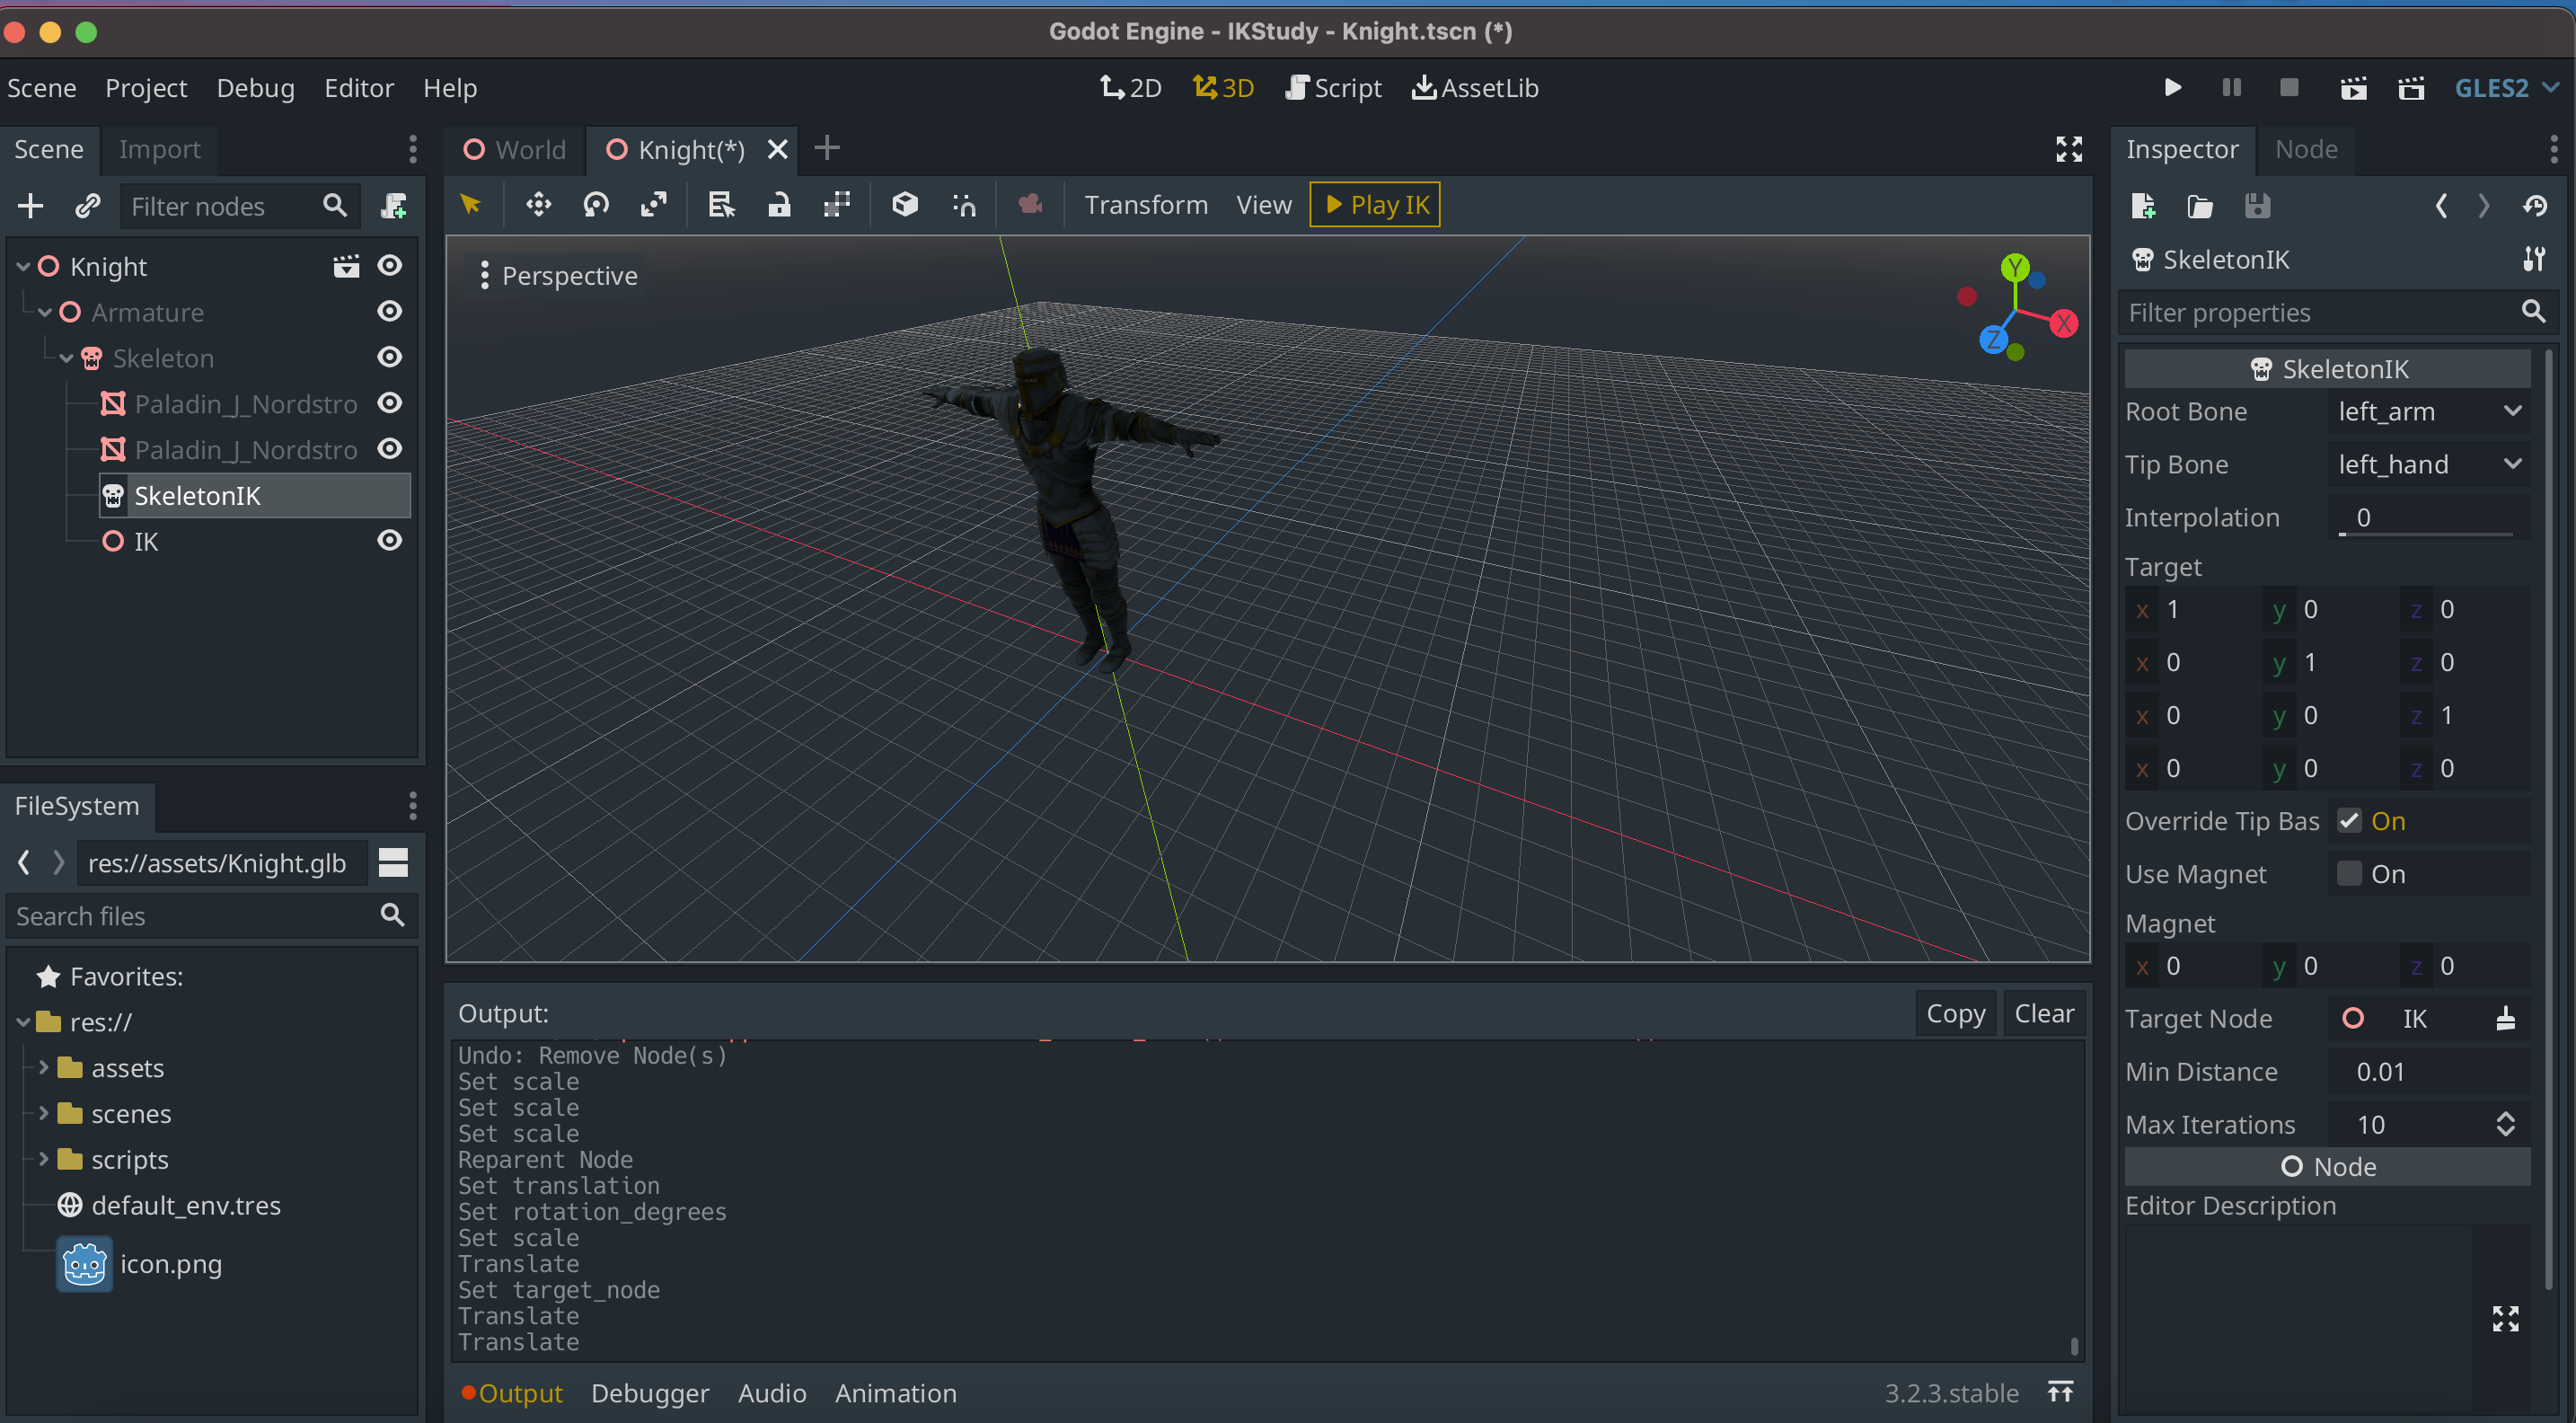Switch to the Import tab

[x=159, y=150]
